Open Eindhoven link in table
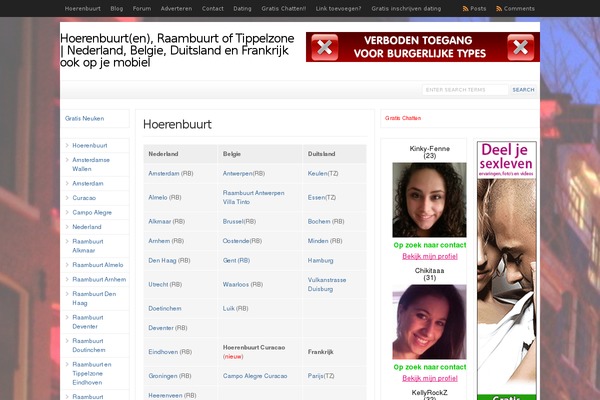600x400 pixels. point(163,352)
